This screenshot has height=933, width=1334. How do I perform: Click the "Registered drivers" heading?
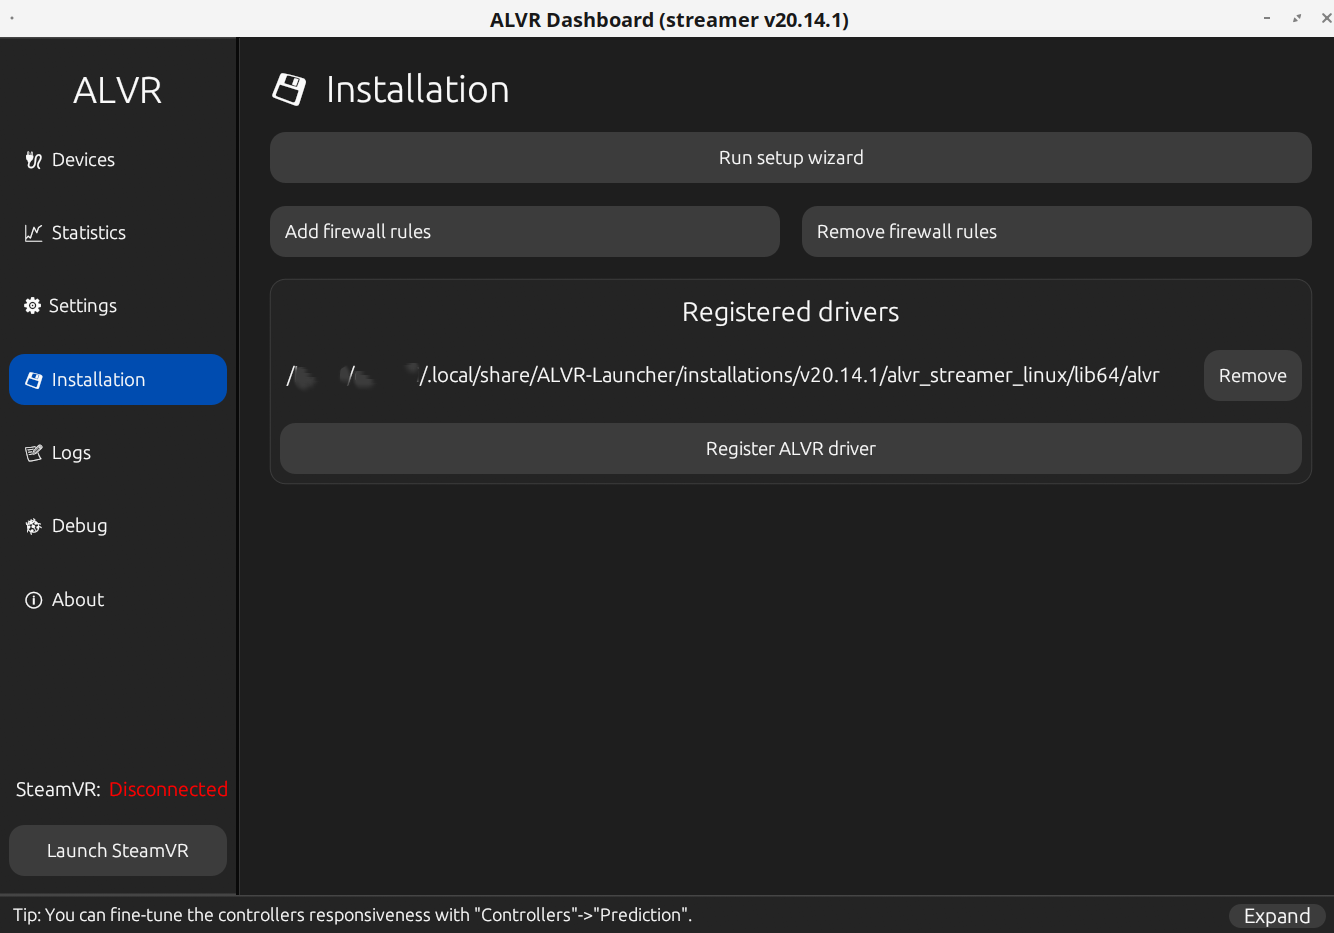coord(791,312)
